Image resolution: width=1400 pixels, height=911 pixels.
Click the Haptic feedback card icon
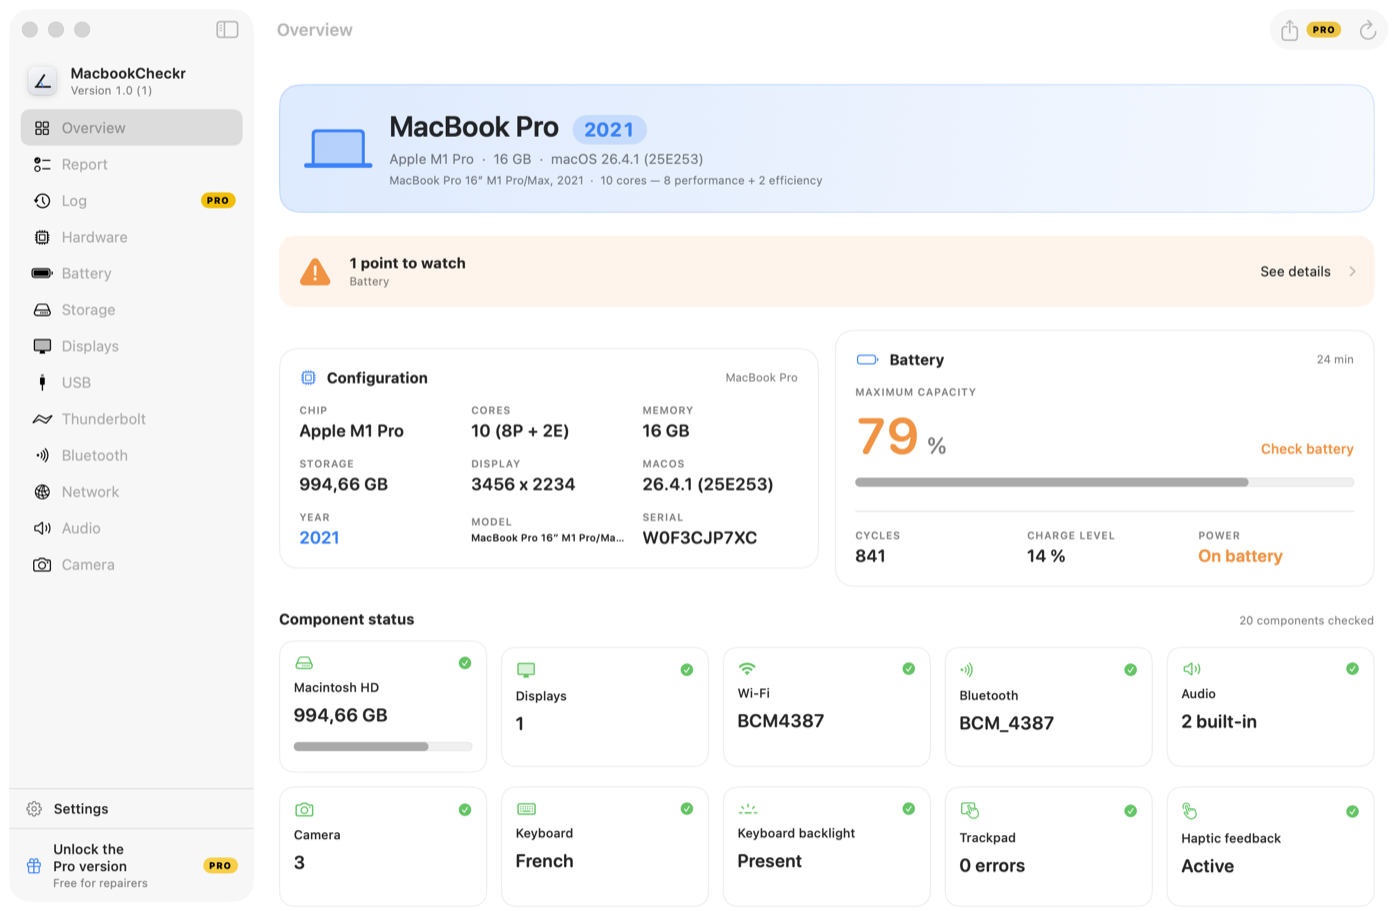1190,810
